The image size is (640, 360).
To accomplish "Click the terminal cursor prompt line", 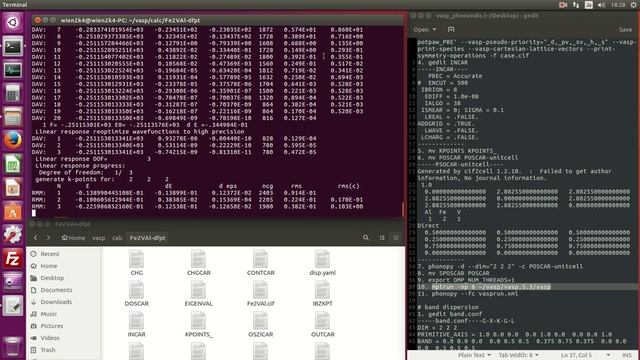I will click(34, 213).
